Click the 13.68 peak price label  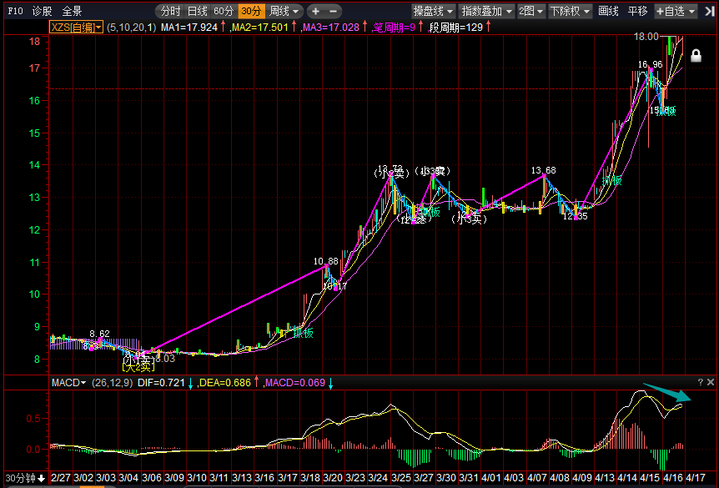pyautogui.click(x=543, y=171)
